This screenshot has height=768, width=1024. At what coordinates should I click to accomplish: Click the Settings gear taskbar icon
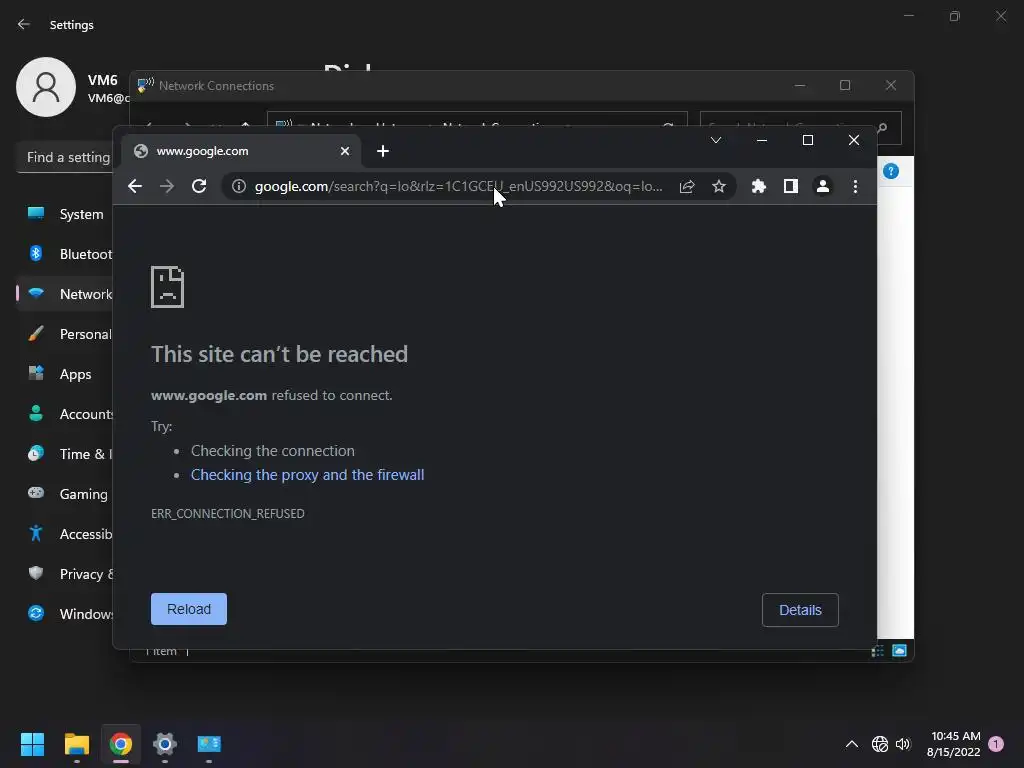tap(165, 744)
